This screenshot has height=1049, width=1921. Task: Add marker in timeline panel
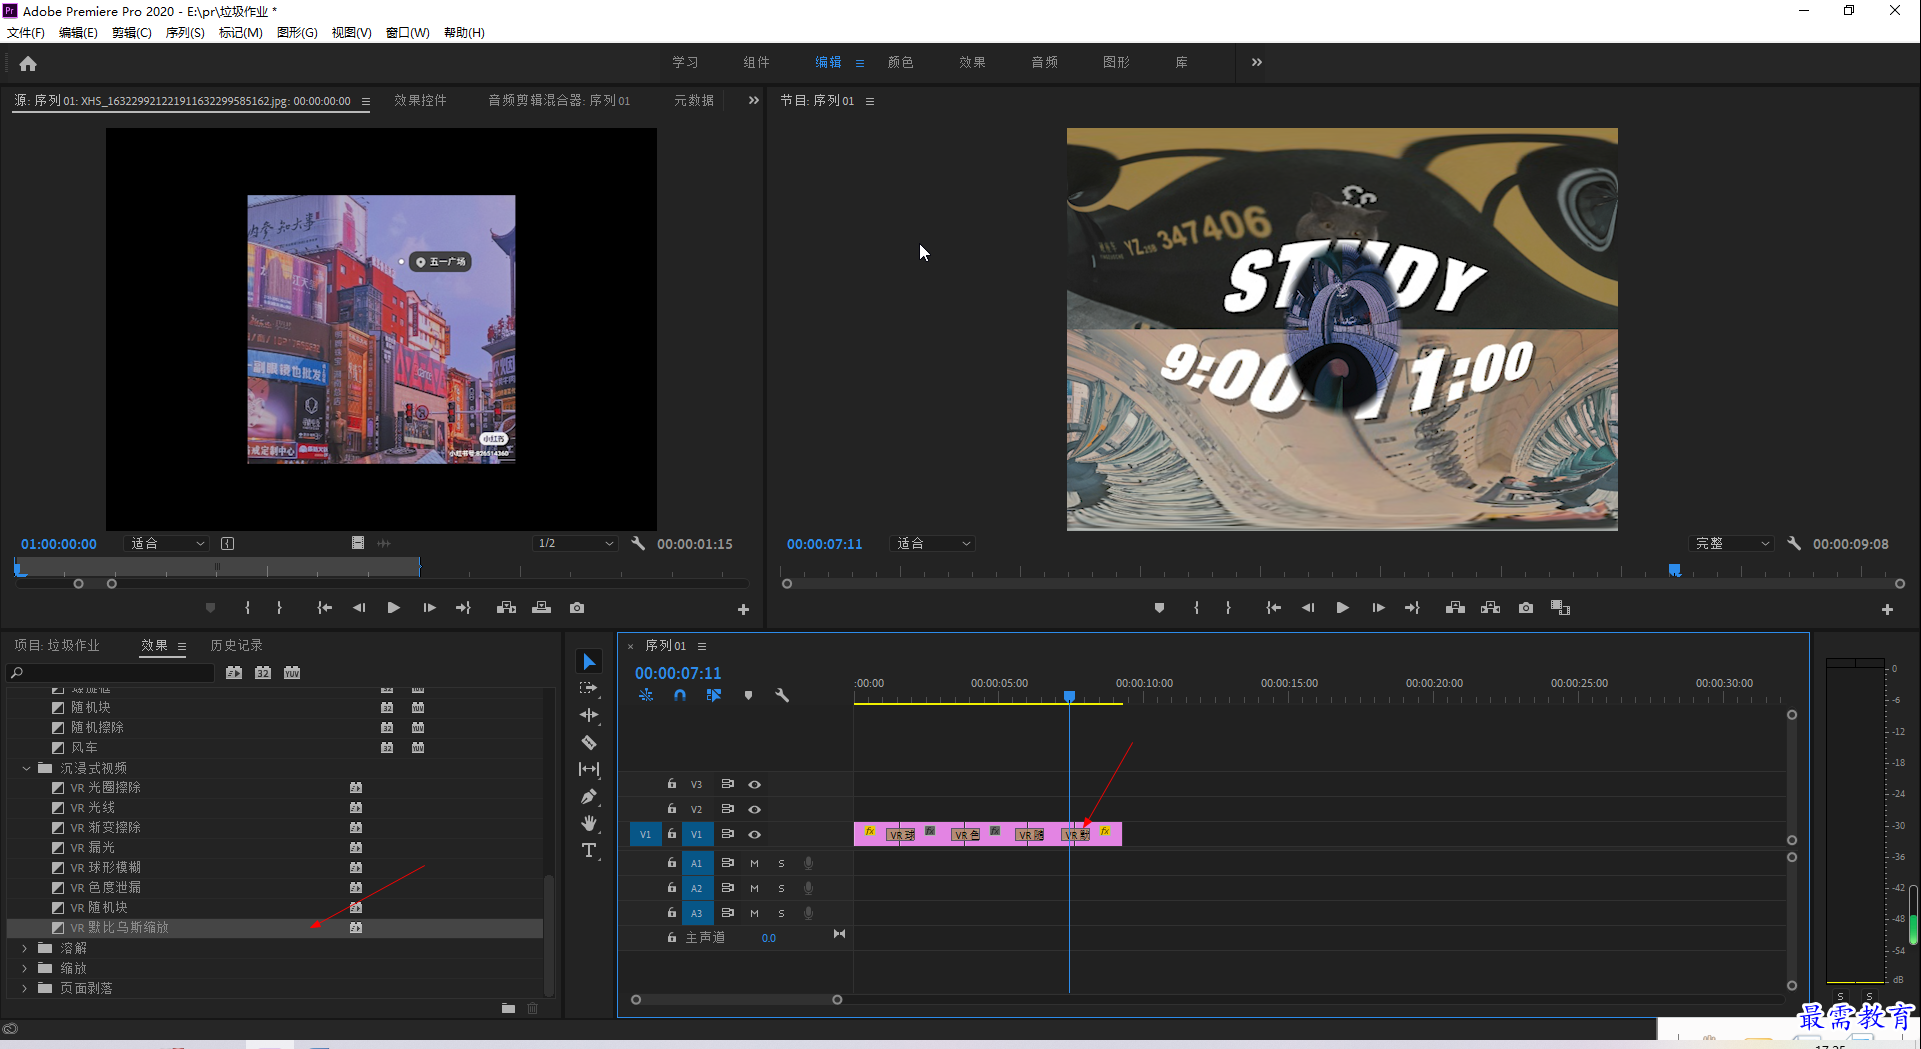[x=748, y=695]
